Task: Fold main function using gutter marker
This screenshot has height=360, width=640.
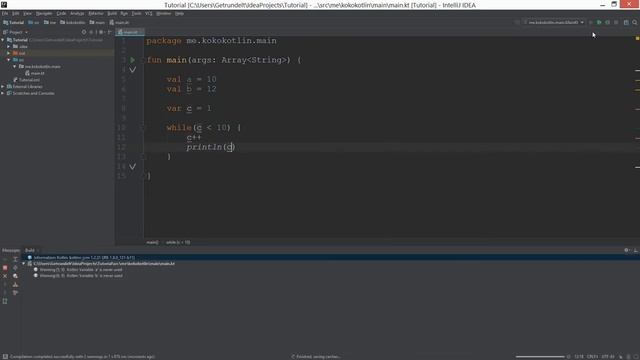Action: click(143, 60)
